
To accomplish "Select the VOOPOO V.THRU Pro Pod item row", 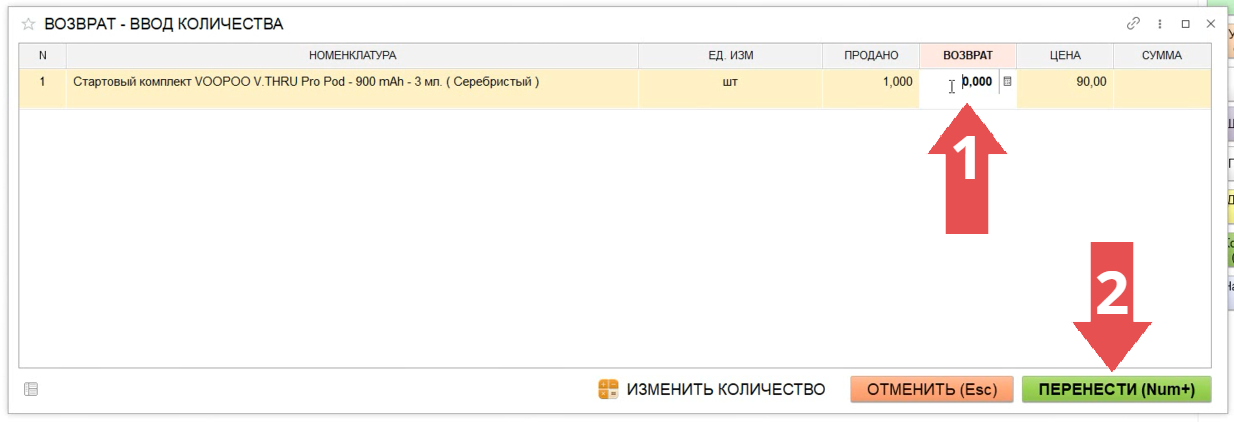I will click(x=306, y=82).
